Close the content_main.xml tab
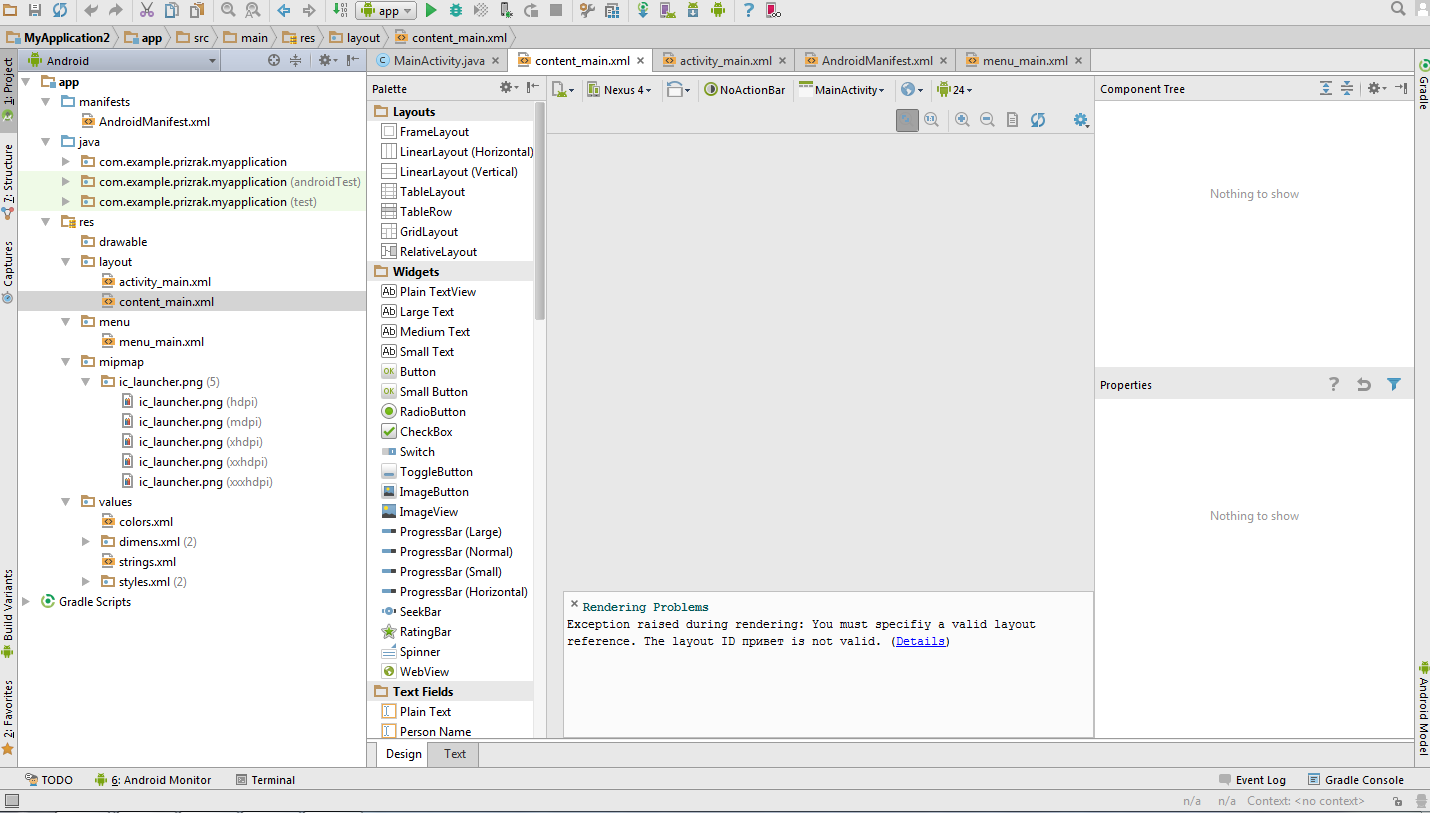 pyautogui.click(x=641, y=60)
